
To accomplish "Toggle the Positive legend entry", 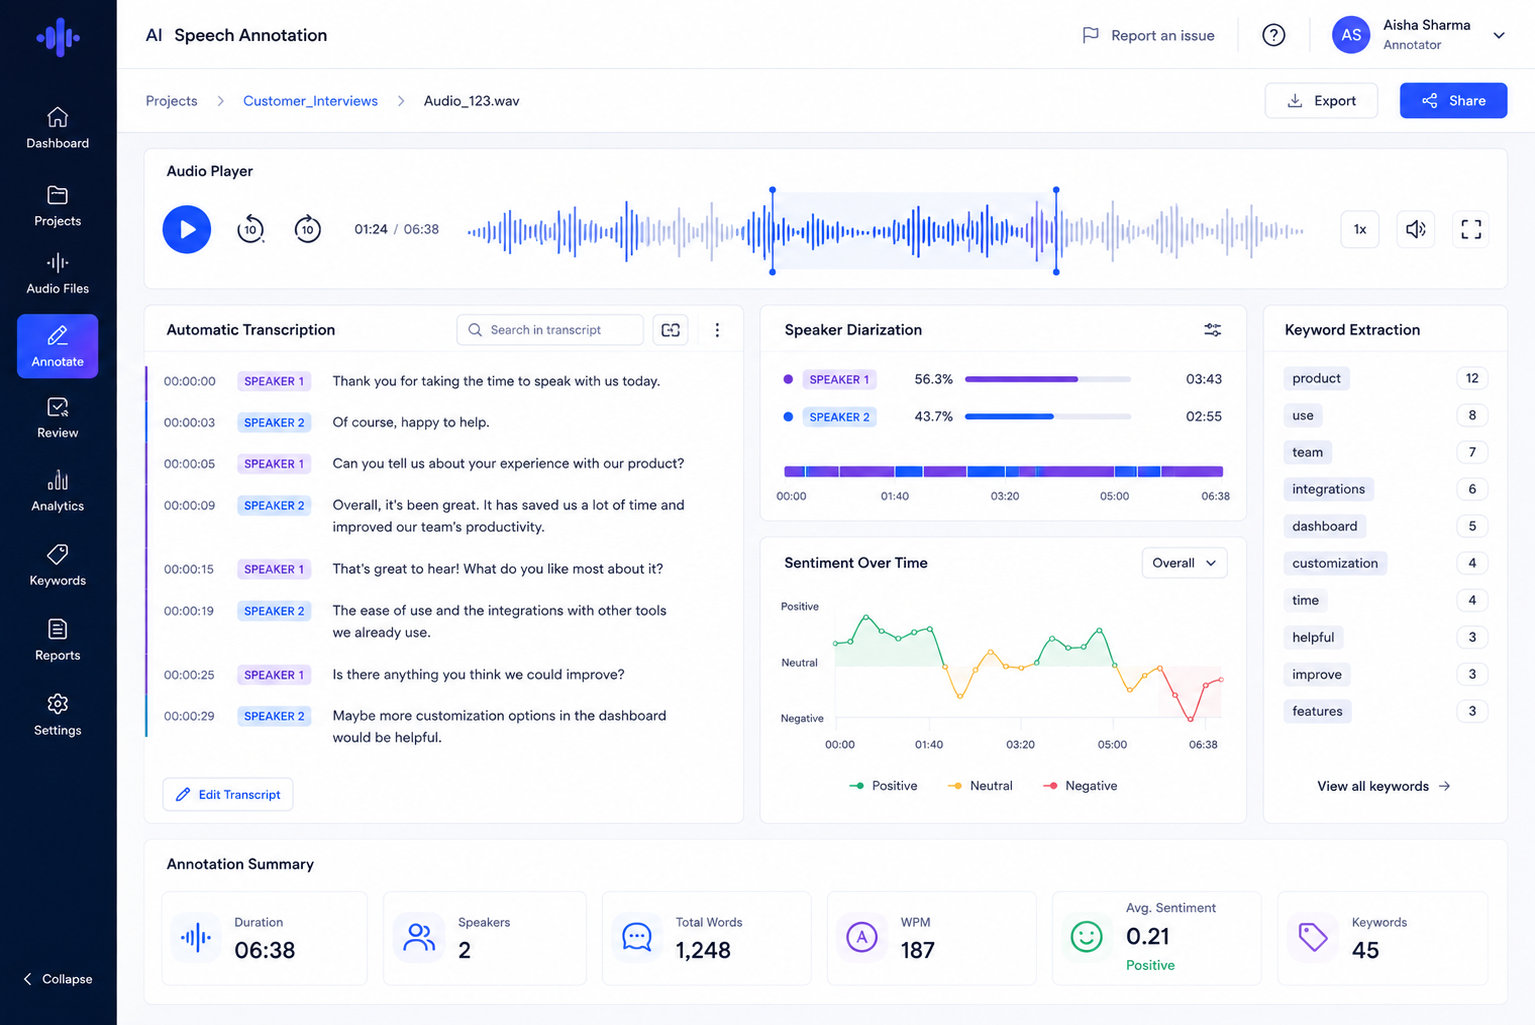I will pos(883,786).
